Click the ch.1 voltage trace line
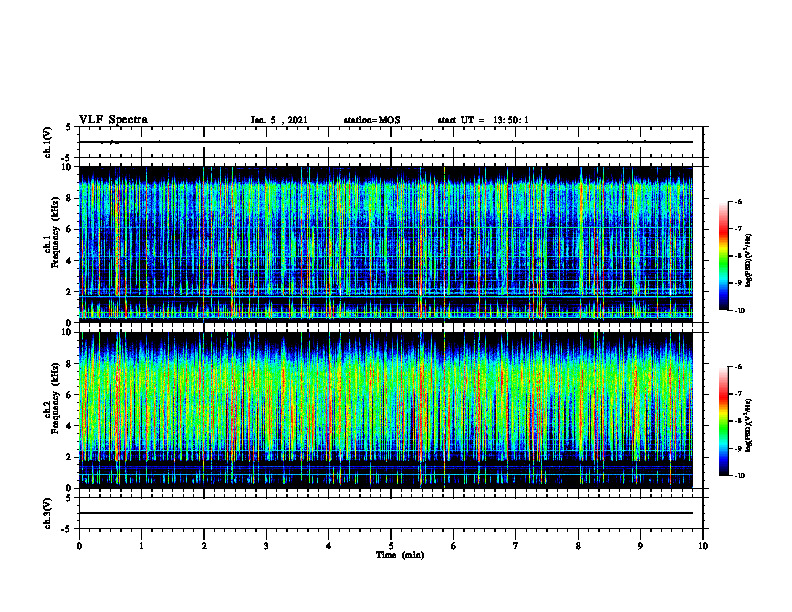 386,142
